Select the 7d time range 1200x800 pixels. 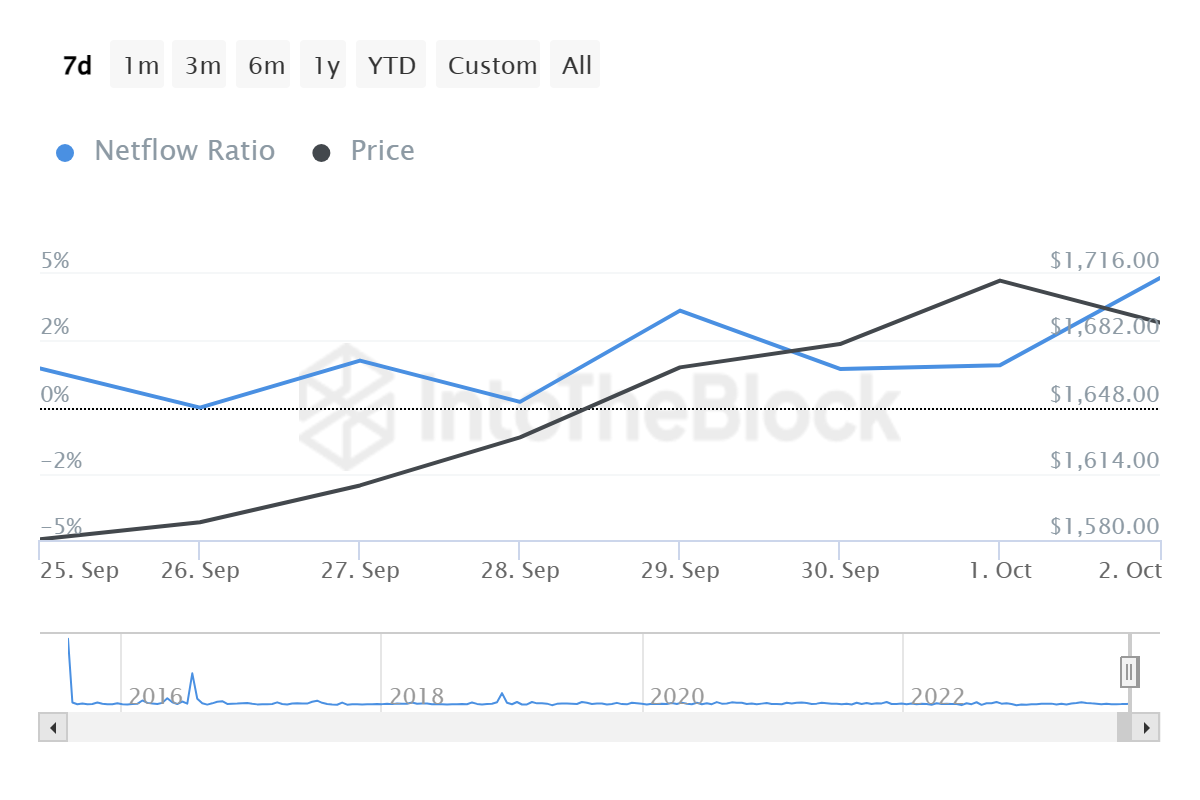point(77,66)
